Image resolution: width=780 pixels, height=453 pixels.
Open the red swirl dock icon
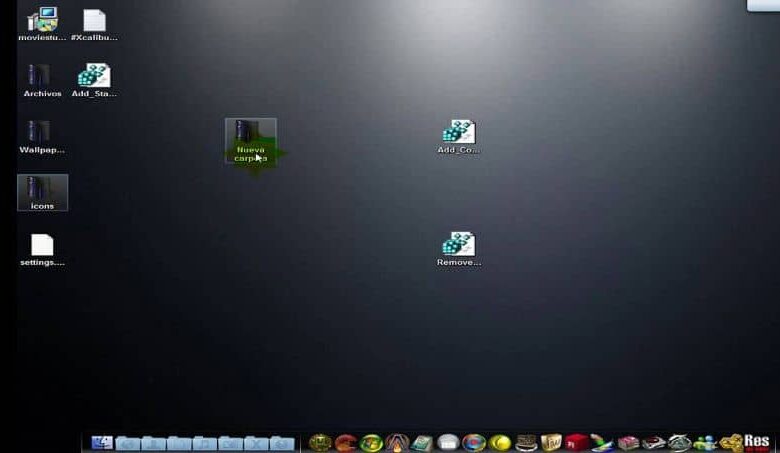(x=346, y=443)
